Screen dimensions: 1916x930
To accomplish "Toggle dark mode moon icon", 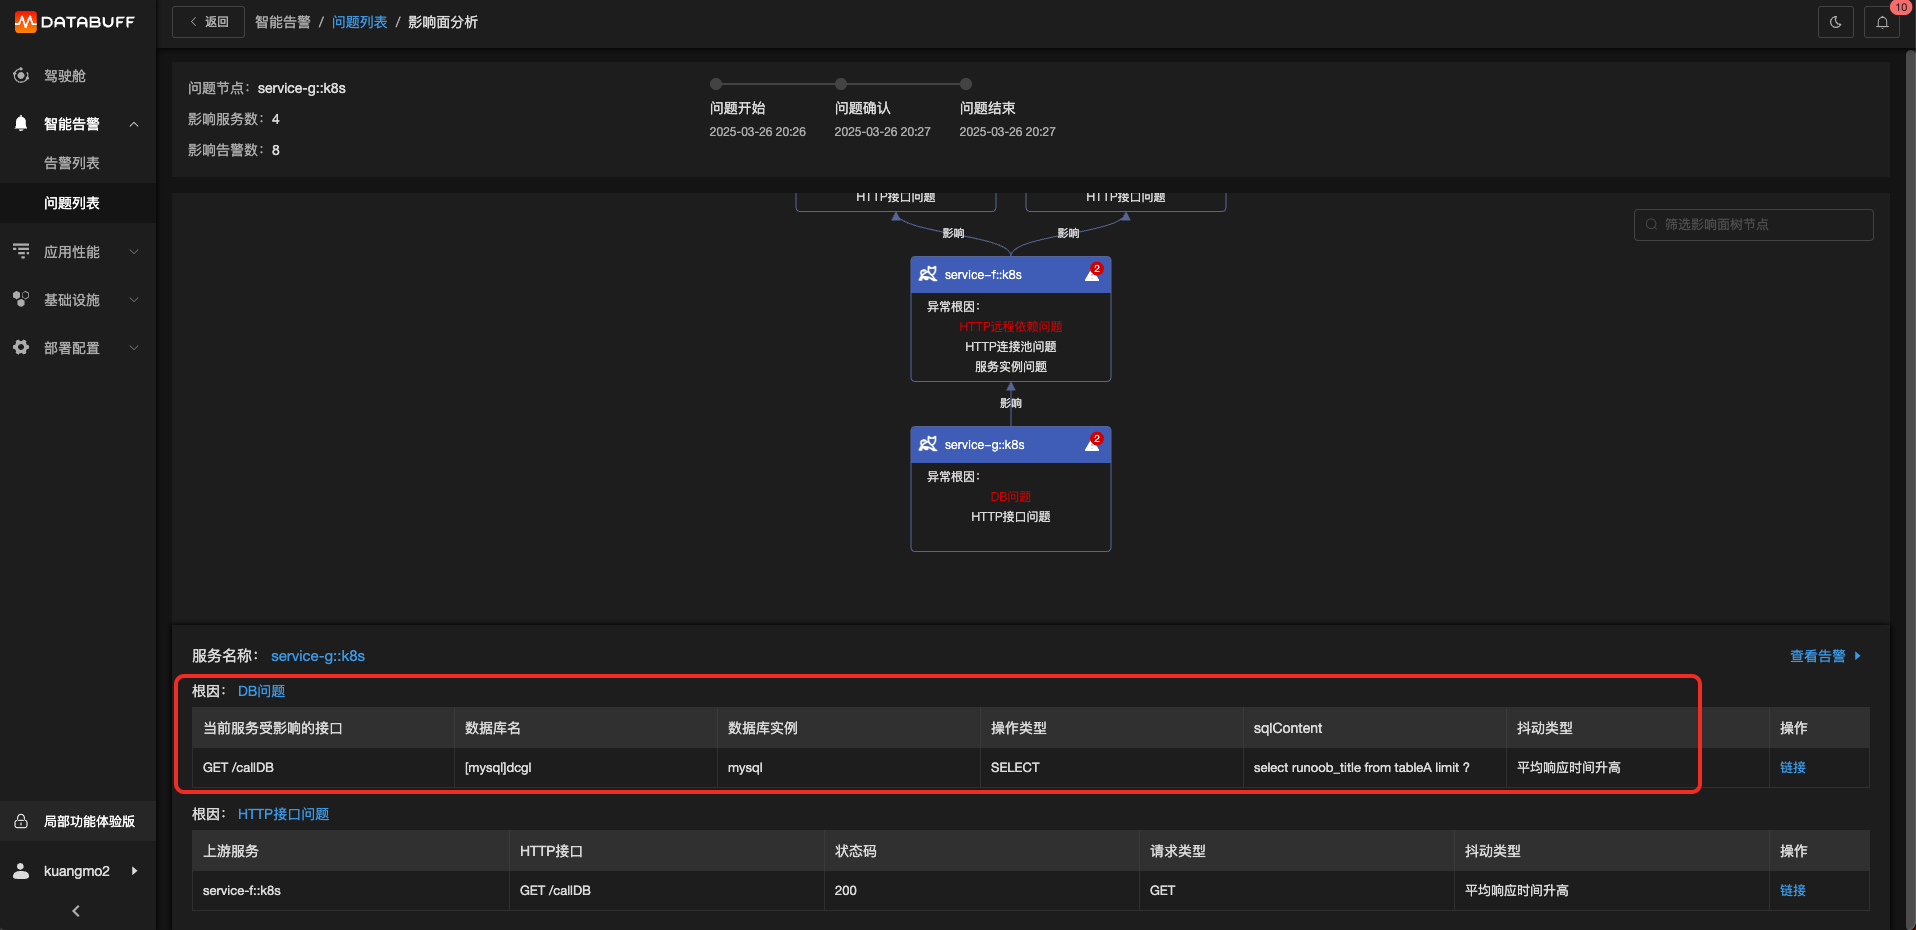I will pyautogui.click(x=1835, y=22).
